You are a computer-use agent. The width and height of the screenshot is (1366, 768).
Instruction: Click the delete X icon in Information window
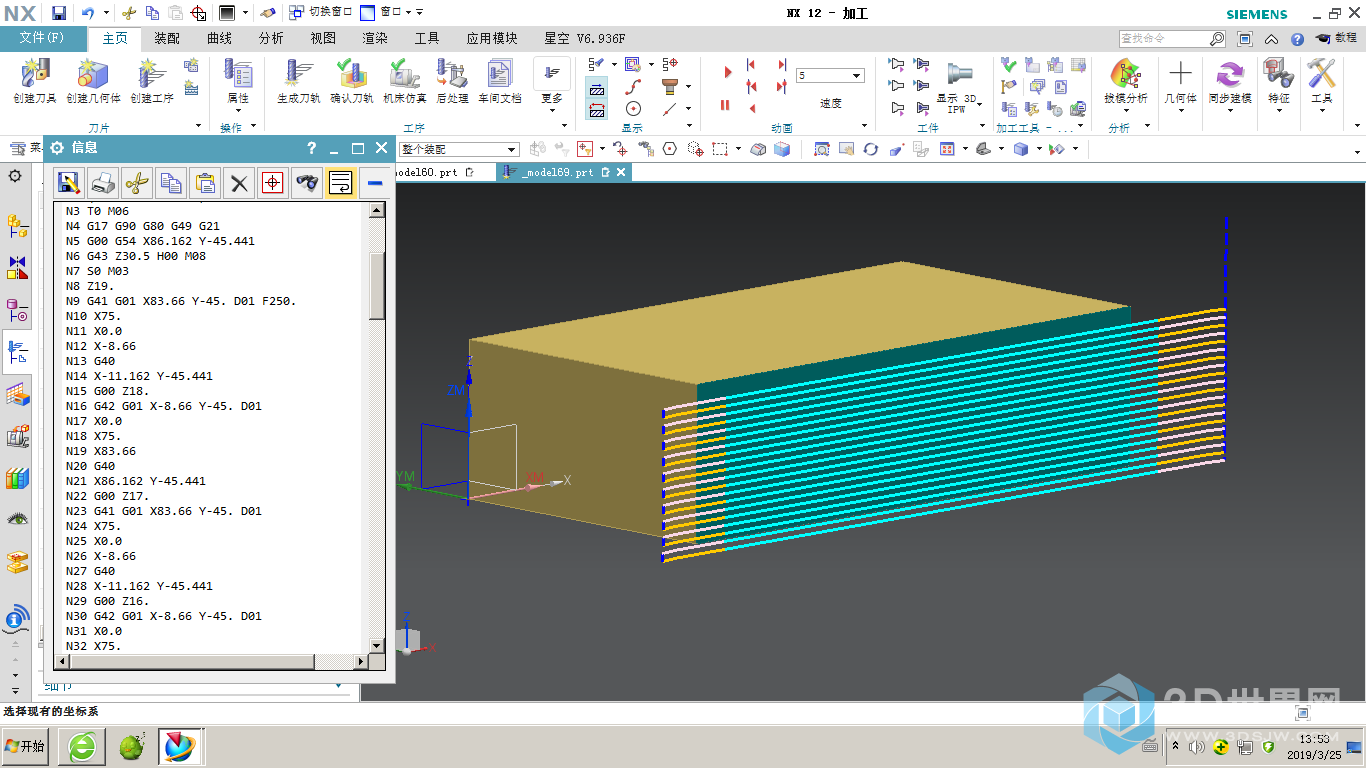[238, 183]
